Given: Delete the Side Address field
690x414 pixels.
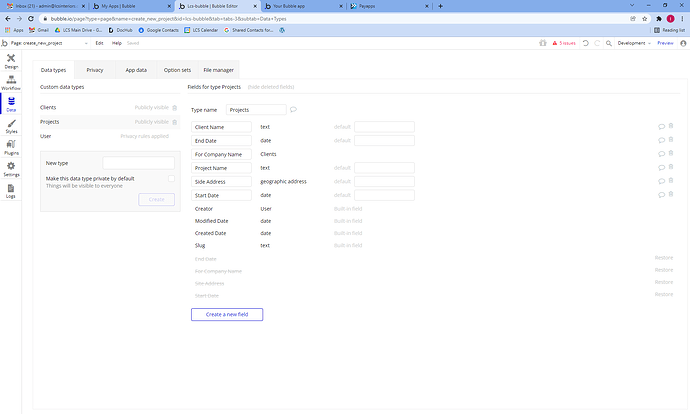Looking at the screenshot, I should click(671, 180).
